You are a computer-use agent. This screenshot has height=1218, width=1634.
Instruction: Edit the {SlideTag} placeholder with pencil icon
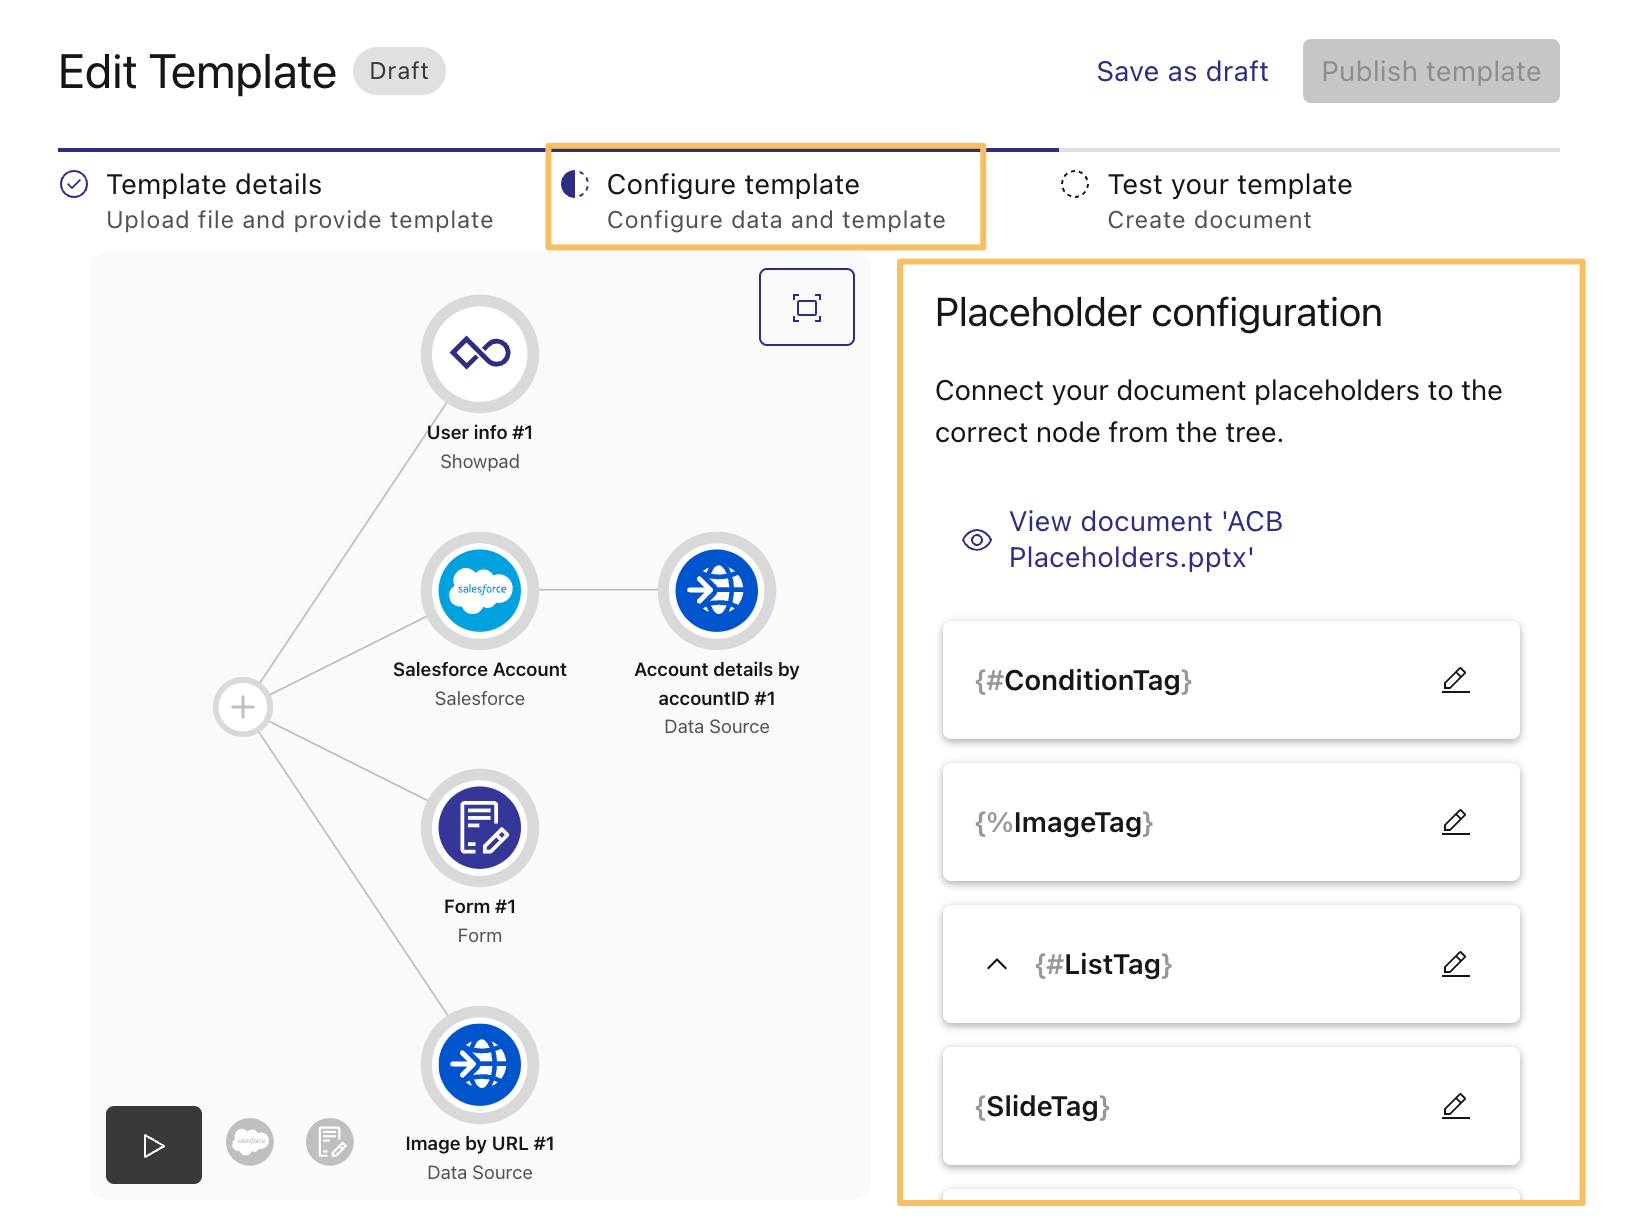click(1455, 1106)
